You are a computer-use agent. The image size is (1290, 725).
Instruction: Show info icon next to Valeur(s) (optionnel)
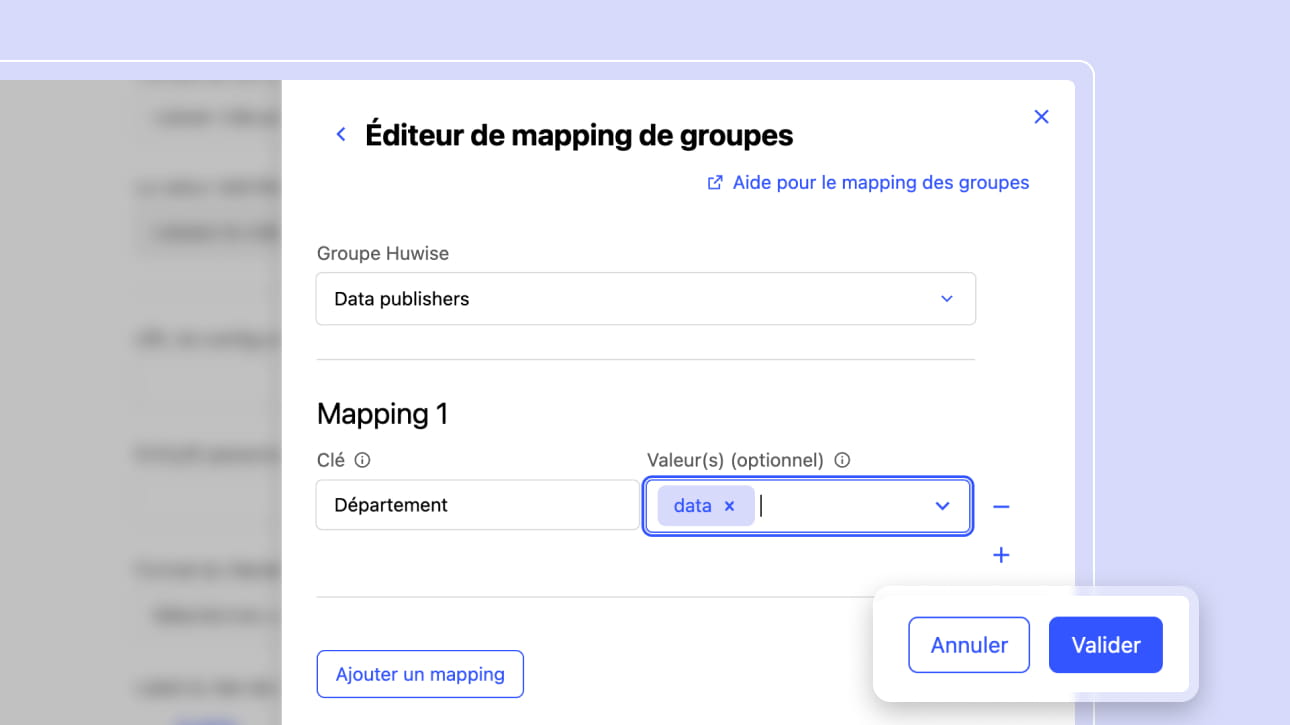842,461
